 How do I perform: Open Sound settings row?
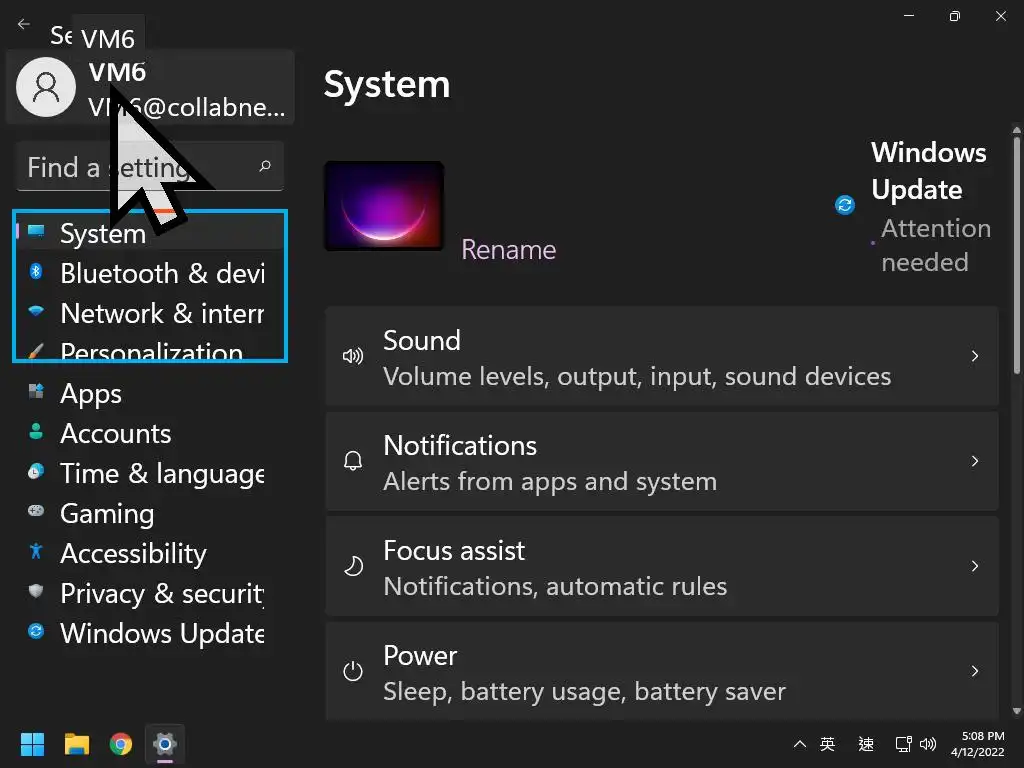662,357
